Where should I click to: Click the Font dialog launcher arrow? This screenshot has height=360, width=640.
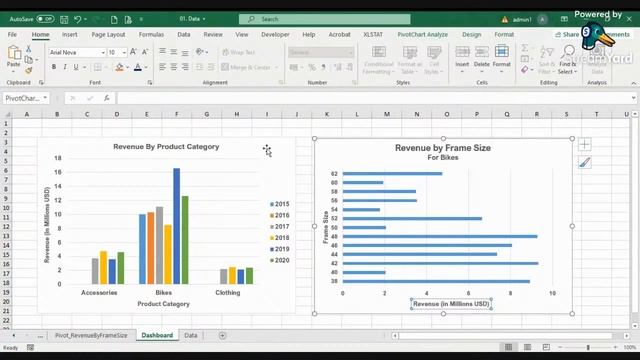[x=150, y=82]
